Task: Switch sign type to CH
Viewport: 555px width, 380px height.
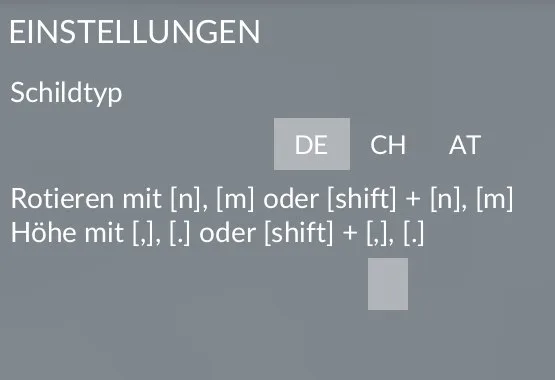Action: pyautogui.click(x=388, y=144)
